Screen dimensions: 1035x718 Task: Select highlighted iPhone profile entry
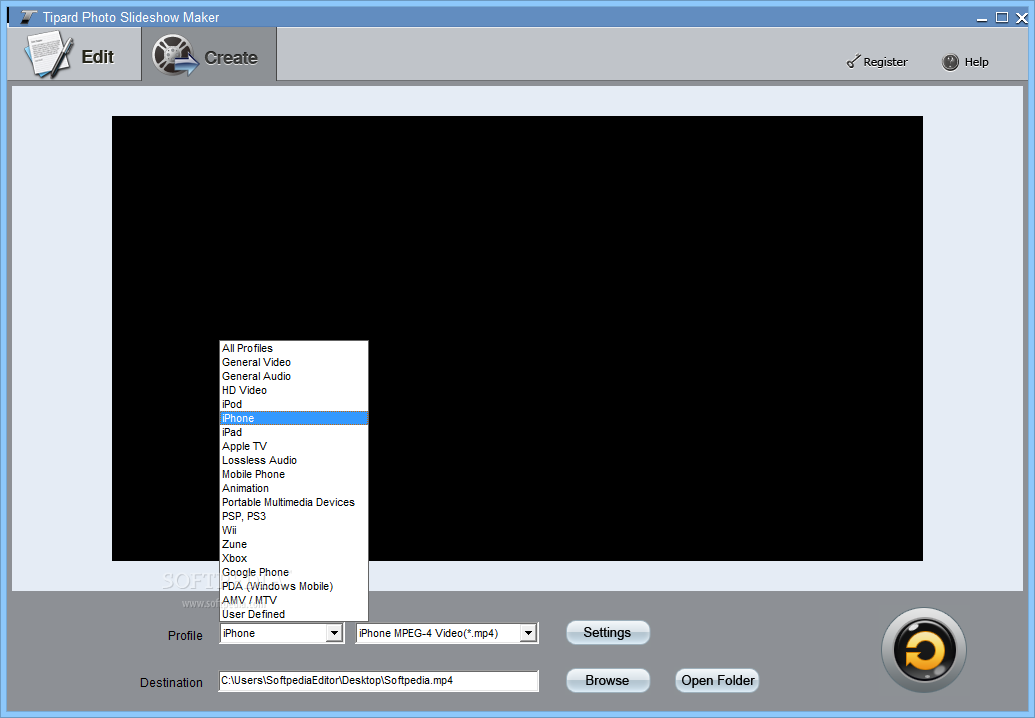point(293,418)
